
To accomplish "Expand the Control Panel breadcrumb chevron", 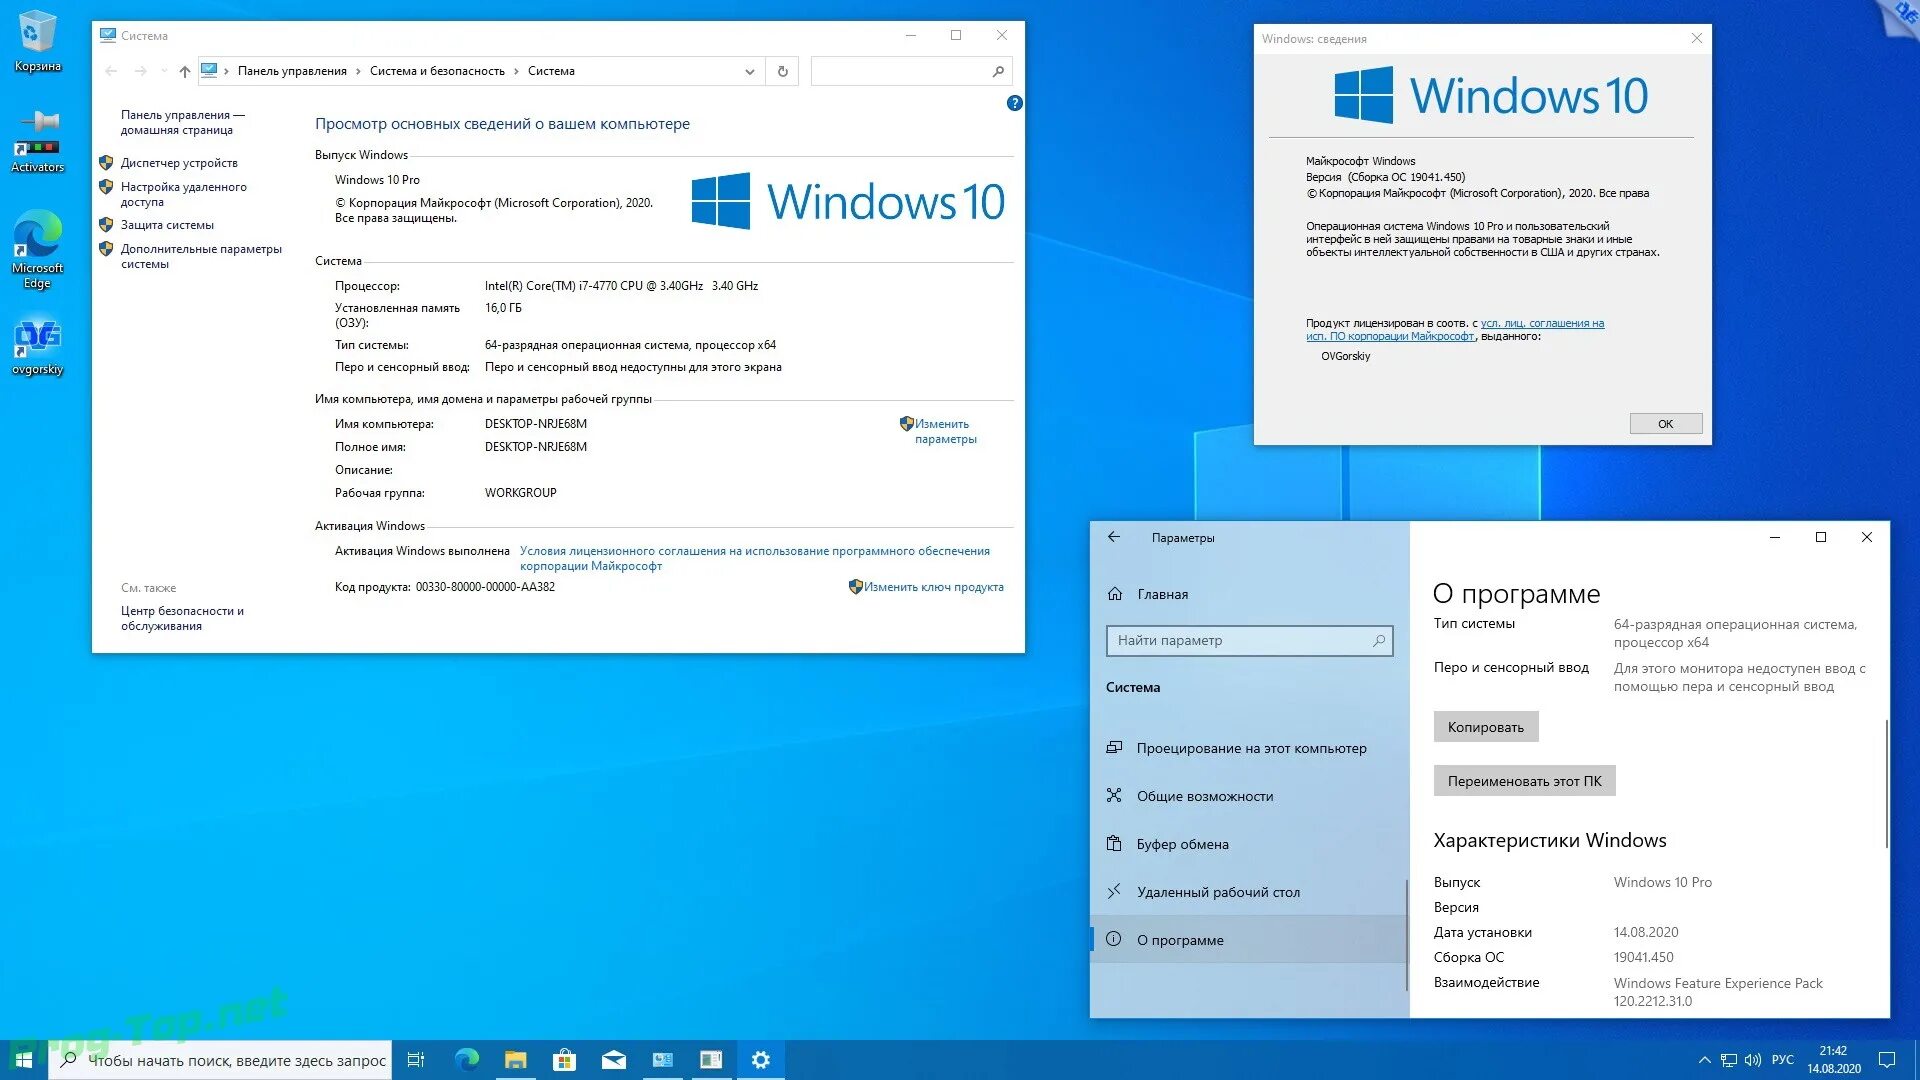I will [358, 71].
